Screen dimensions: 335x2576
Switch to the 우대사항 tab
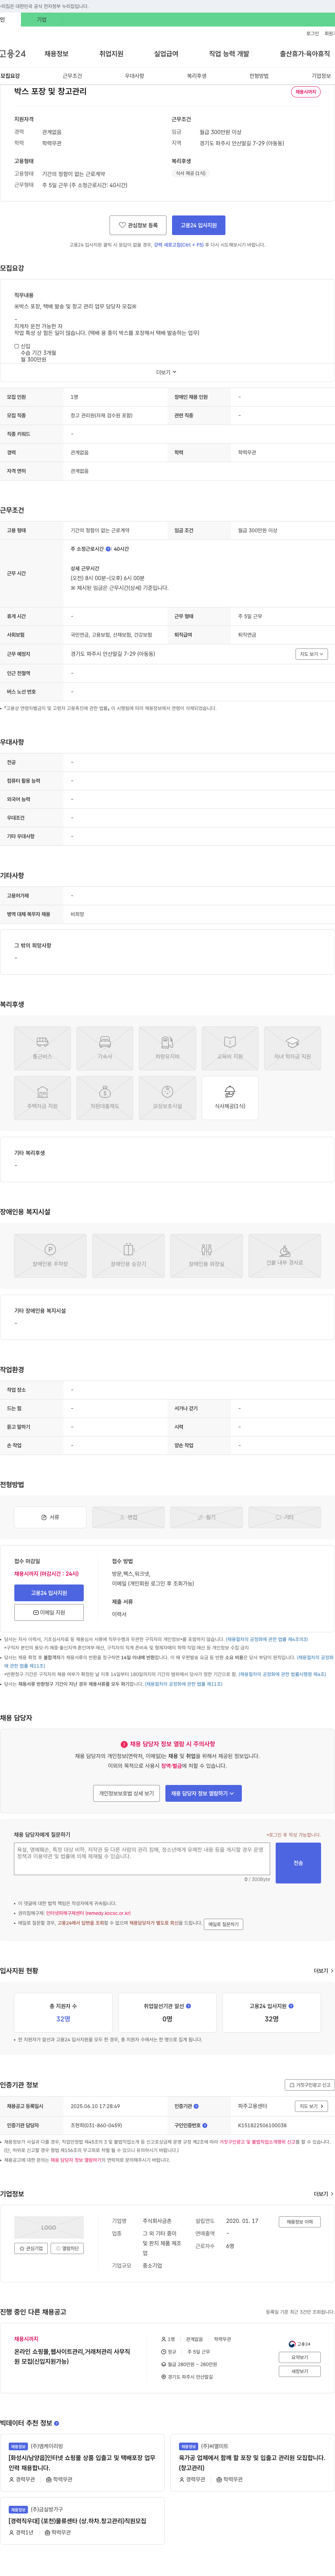[134, 76]
